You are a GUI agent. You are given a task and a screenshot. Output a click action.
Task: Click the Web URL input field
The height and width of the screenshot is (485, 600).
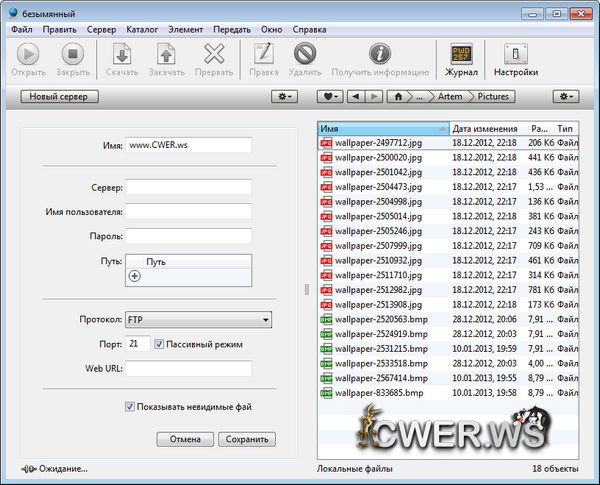pos(189,369)
